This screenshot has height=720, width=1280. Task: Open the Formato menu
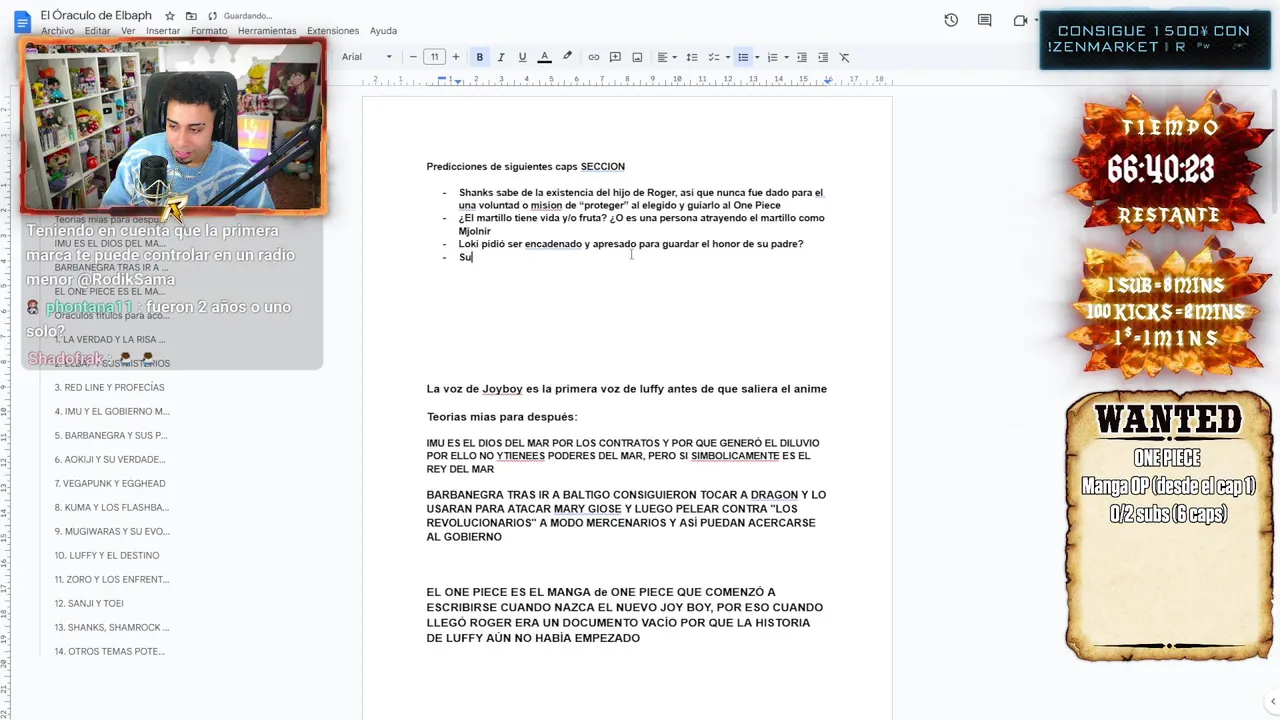(209, 31)
